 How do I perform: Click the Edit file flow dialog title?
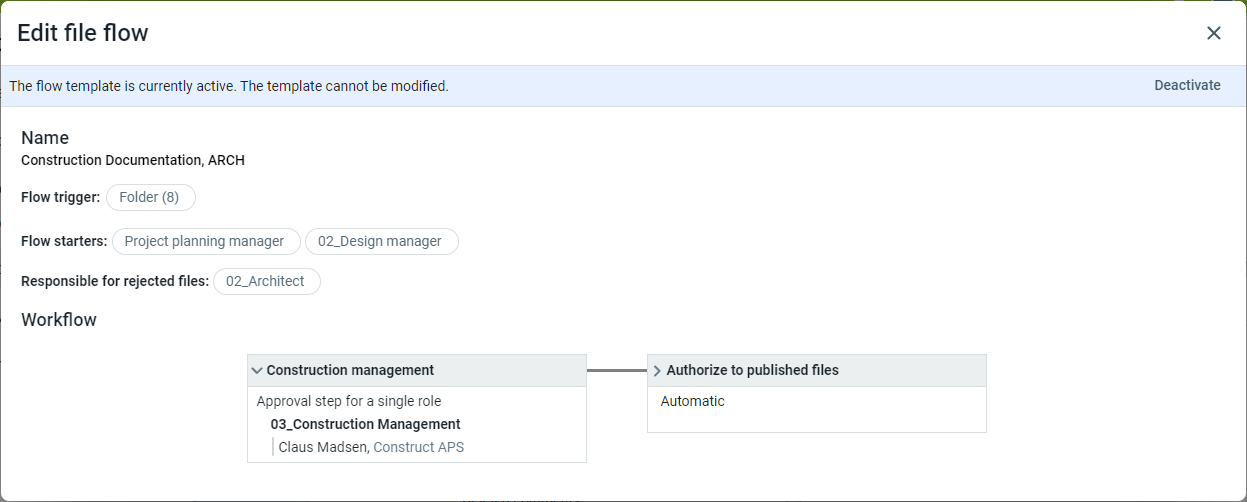click(83, 33)
